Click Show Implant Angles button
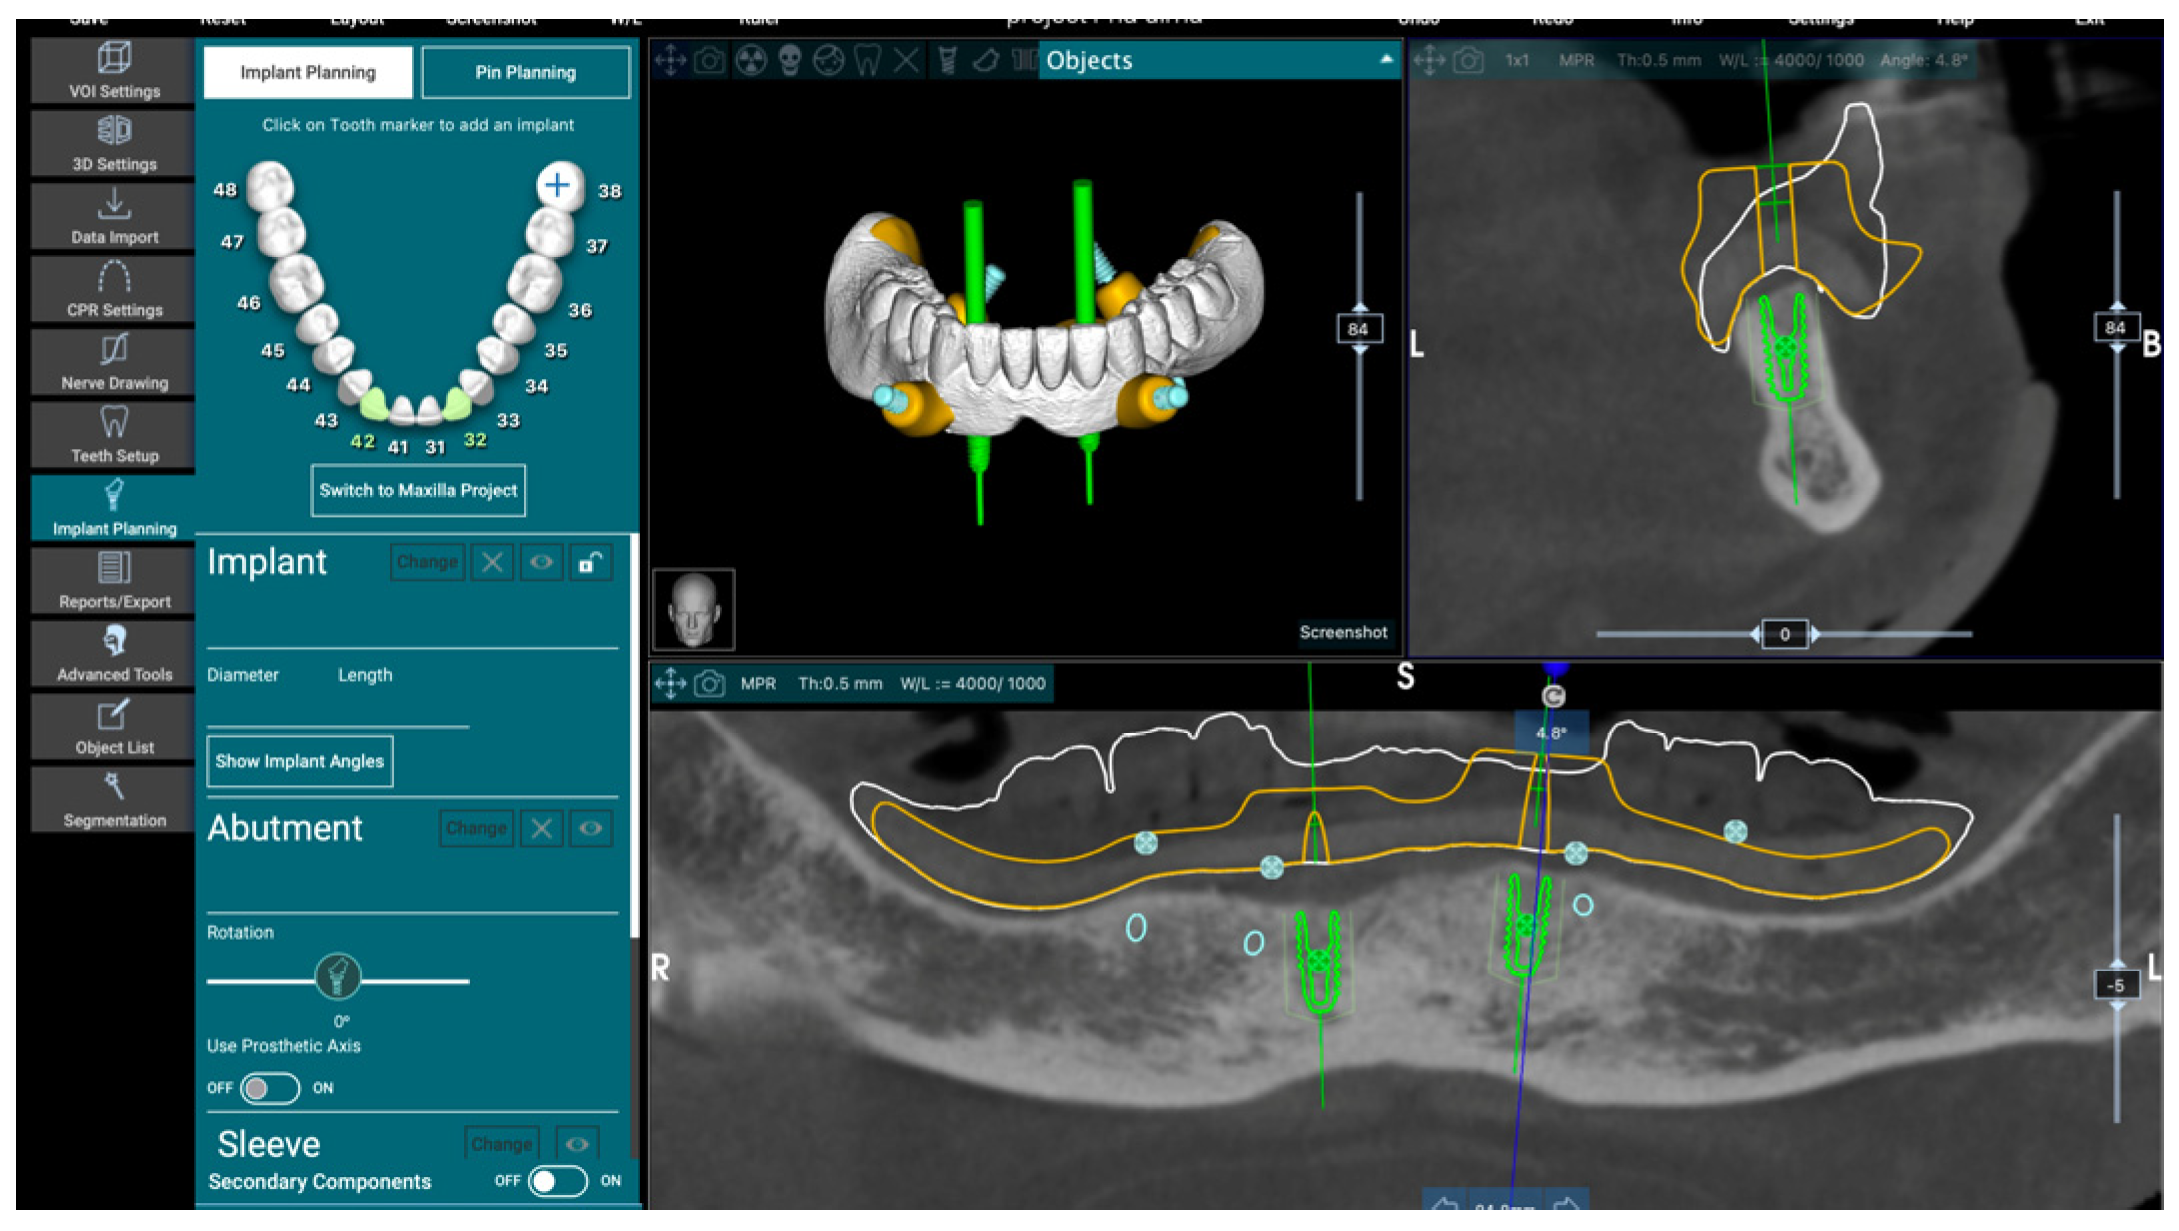The width and height of the screenshot is (2179, 1231). click(x=299, y=761)
